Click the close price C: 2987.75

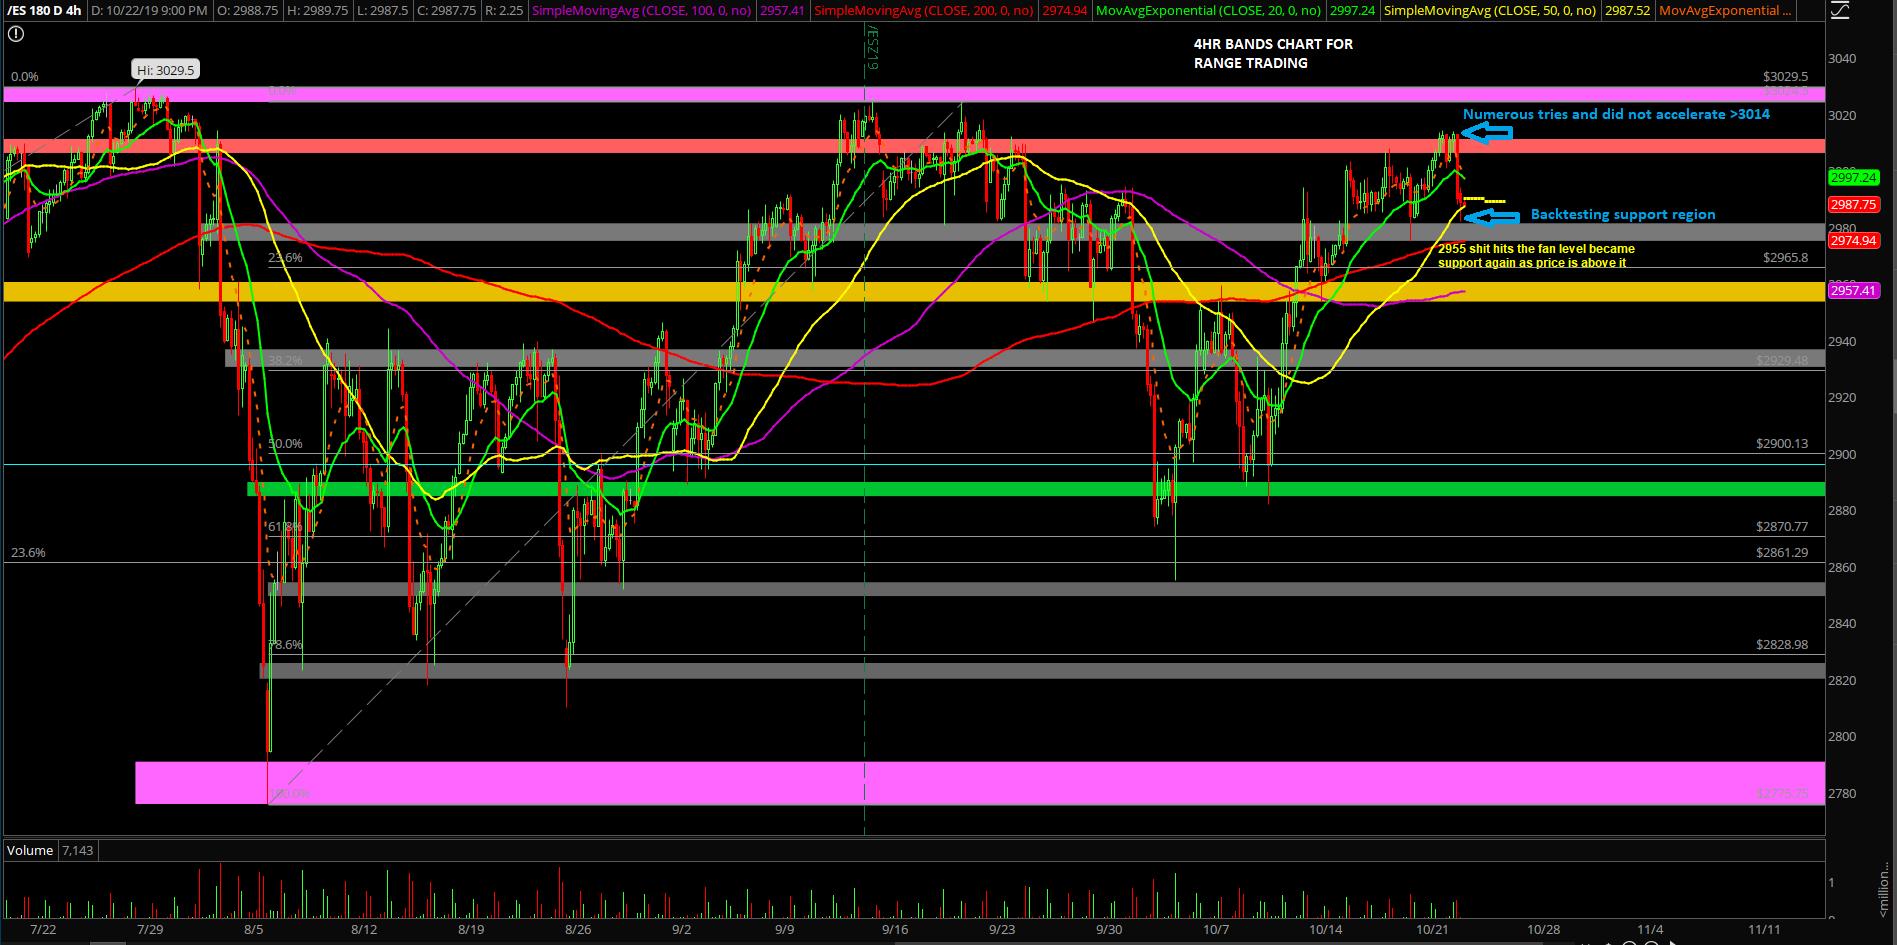pos(446,11)
